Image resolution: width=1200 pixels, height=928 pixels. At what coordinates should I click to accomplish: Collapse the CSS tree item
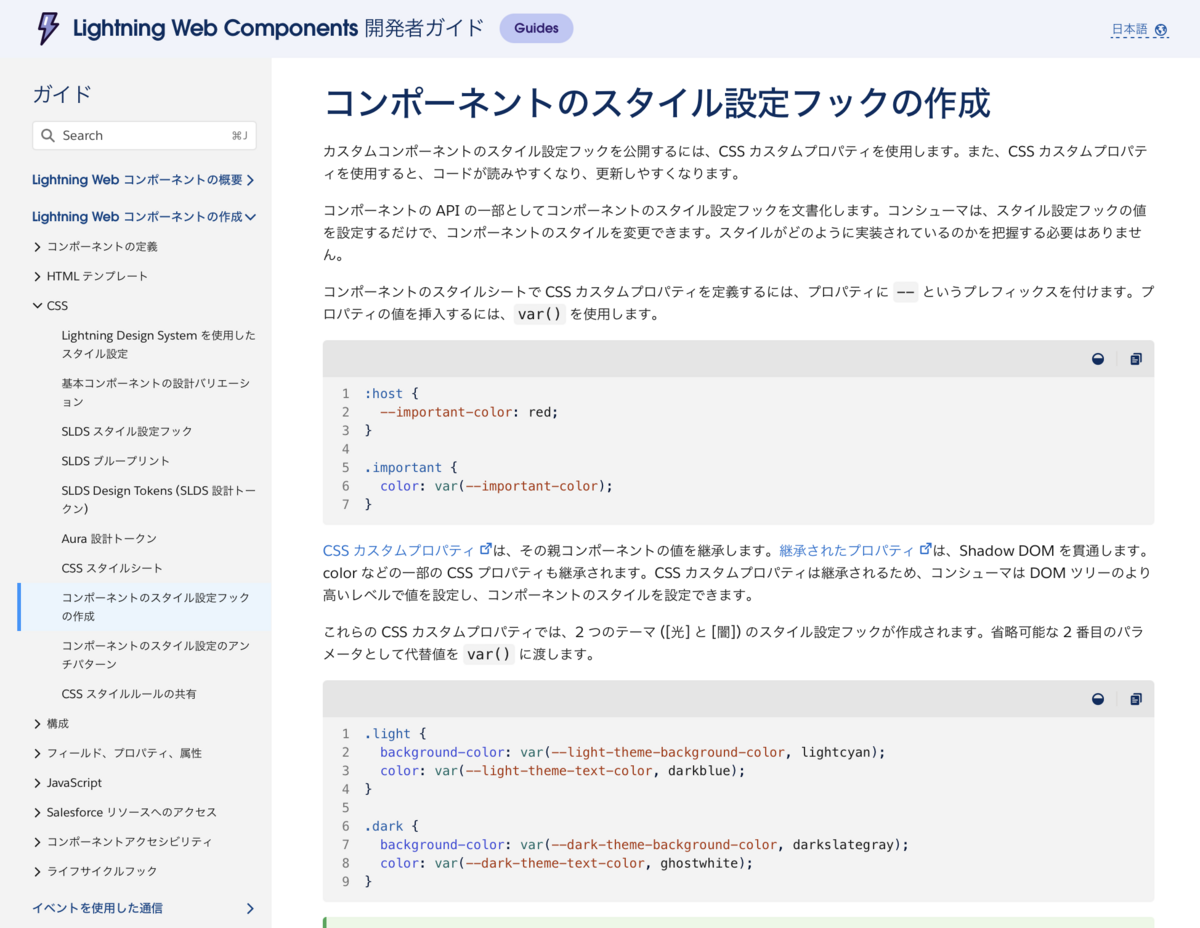click(x=38, y=306)
